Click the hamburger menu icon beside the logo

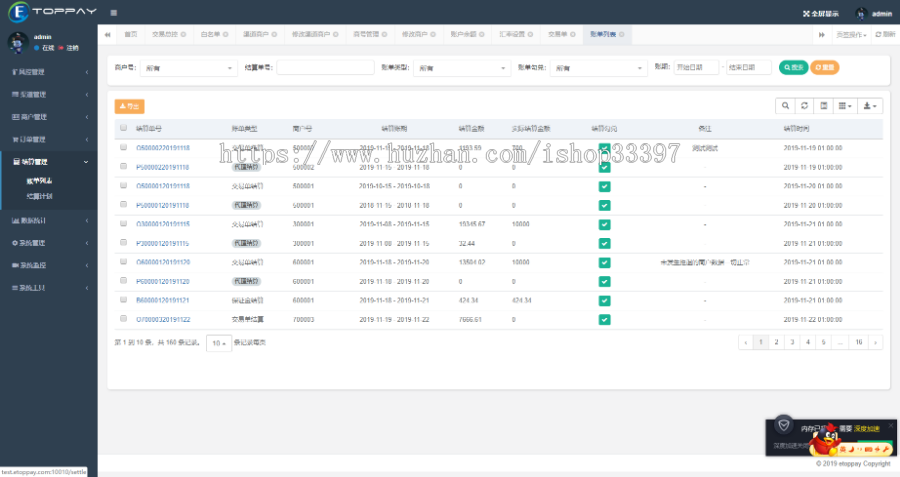[x=114, y=13]
